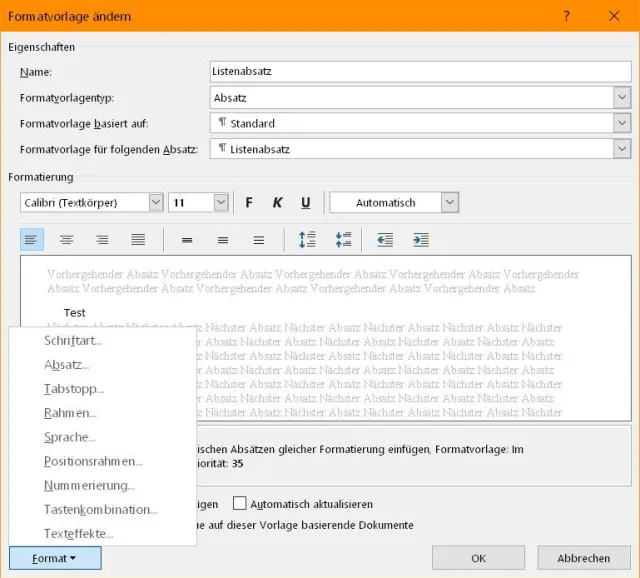Click Abbrechen to cancel the dialog
This screenshot has height=578, width=640.
point(583,558)
